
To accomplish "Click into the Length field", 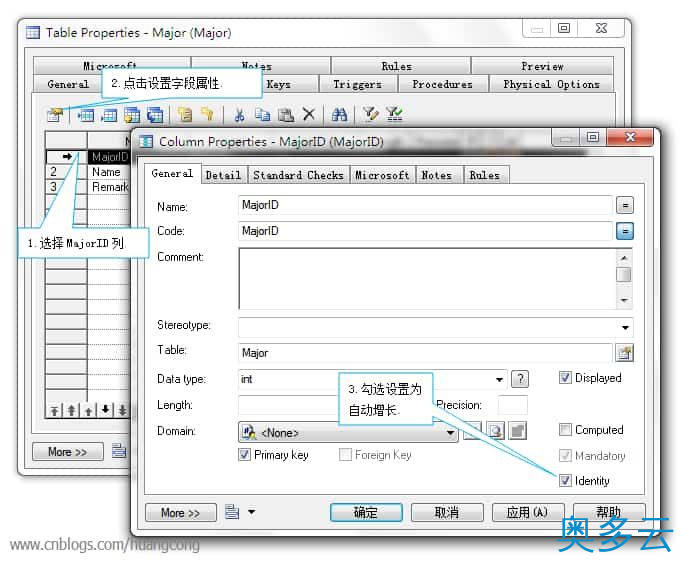I will click(x=289, y=405).
